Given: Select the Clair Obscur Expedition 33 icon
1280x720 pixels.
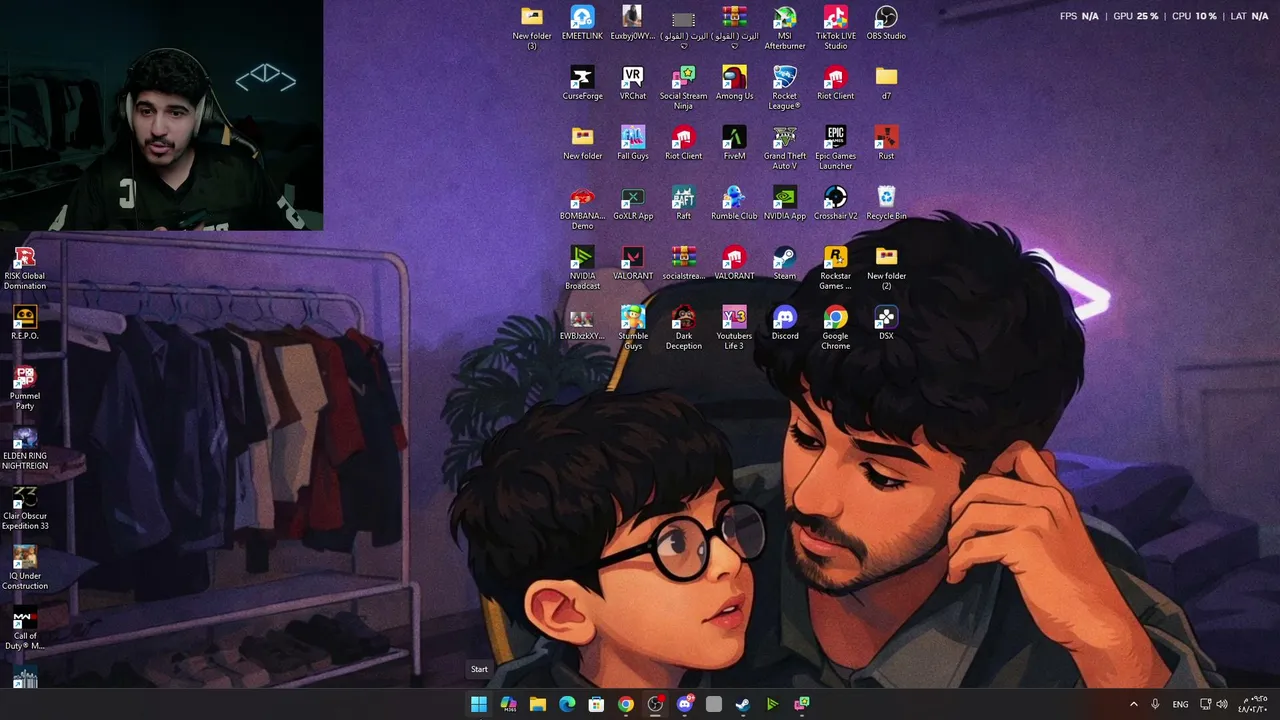Looking at the screenshot, I should 25,508.
